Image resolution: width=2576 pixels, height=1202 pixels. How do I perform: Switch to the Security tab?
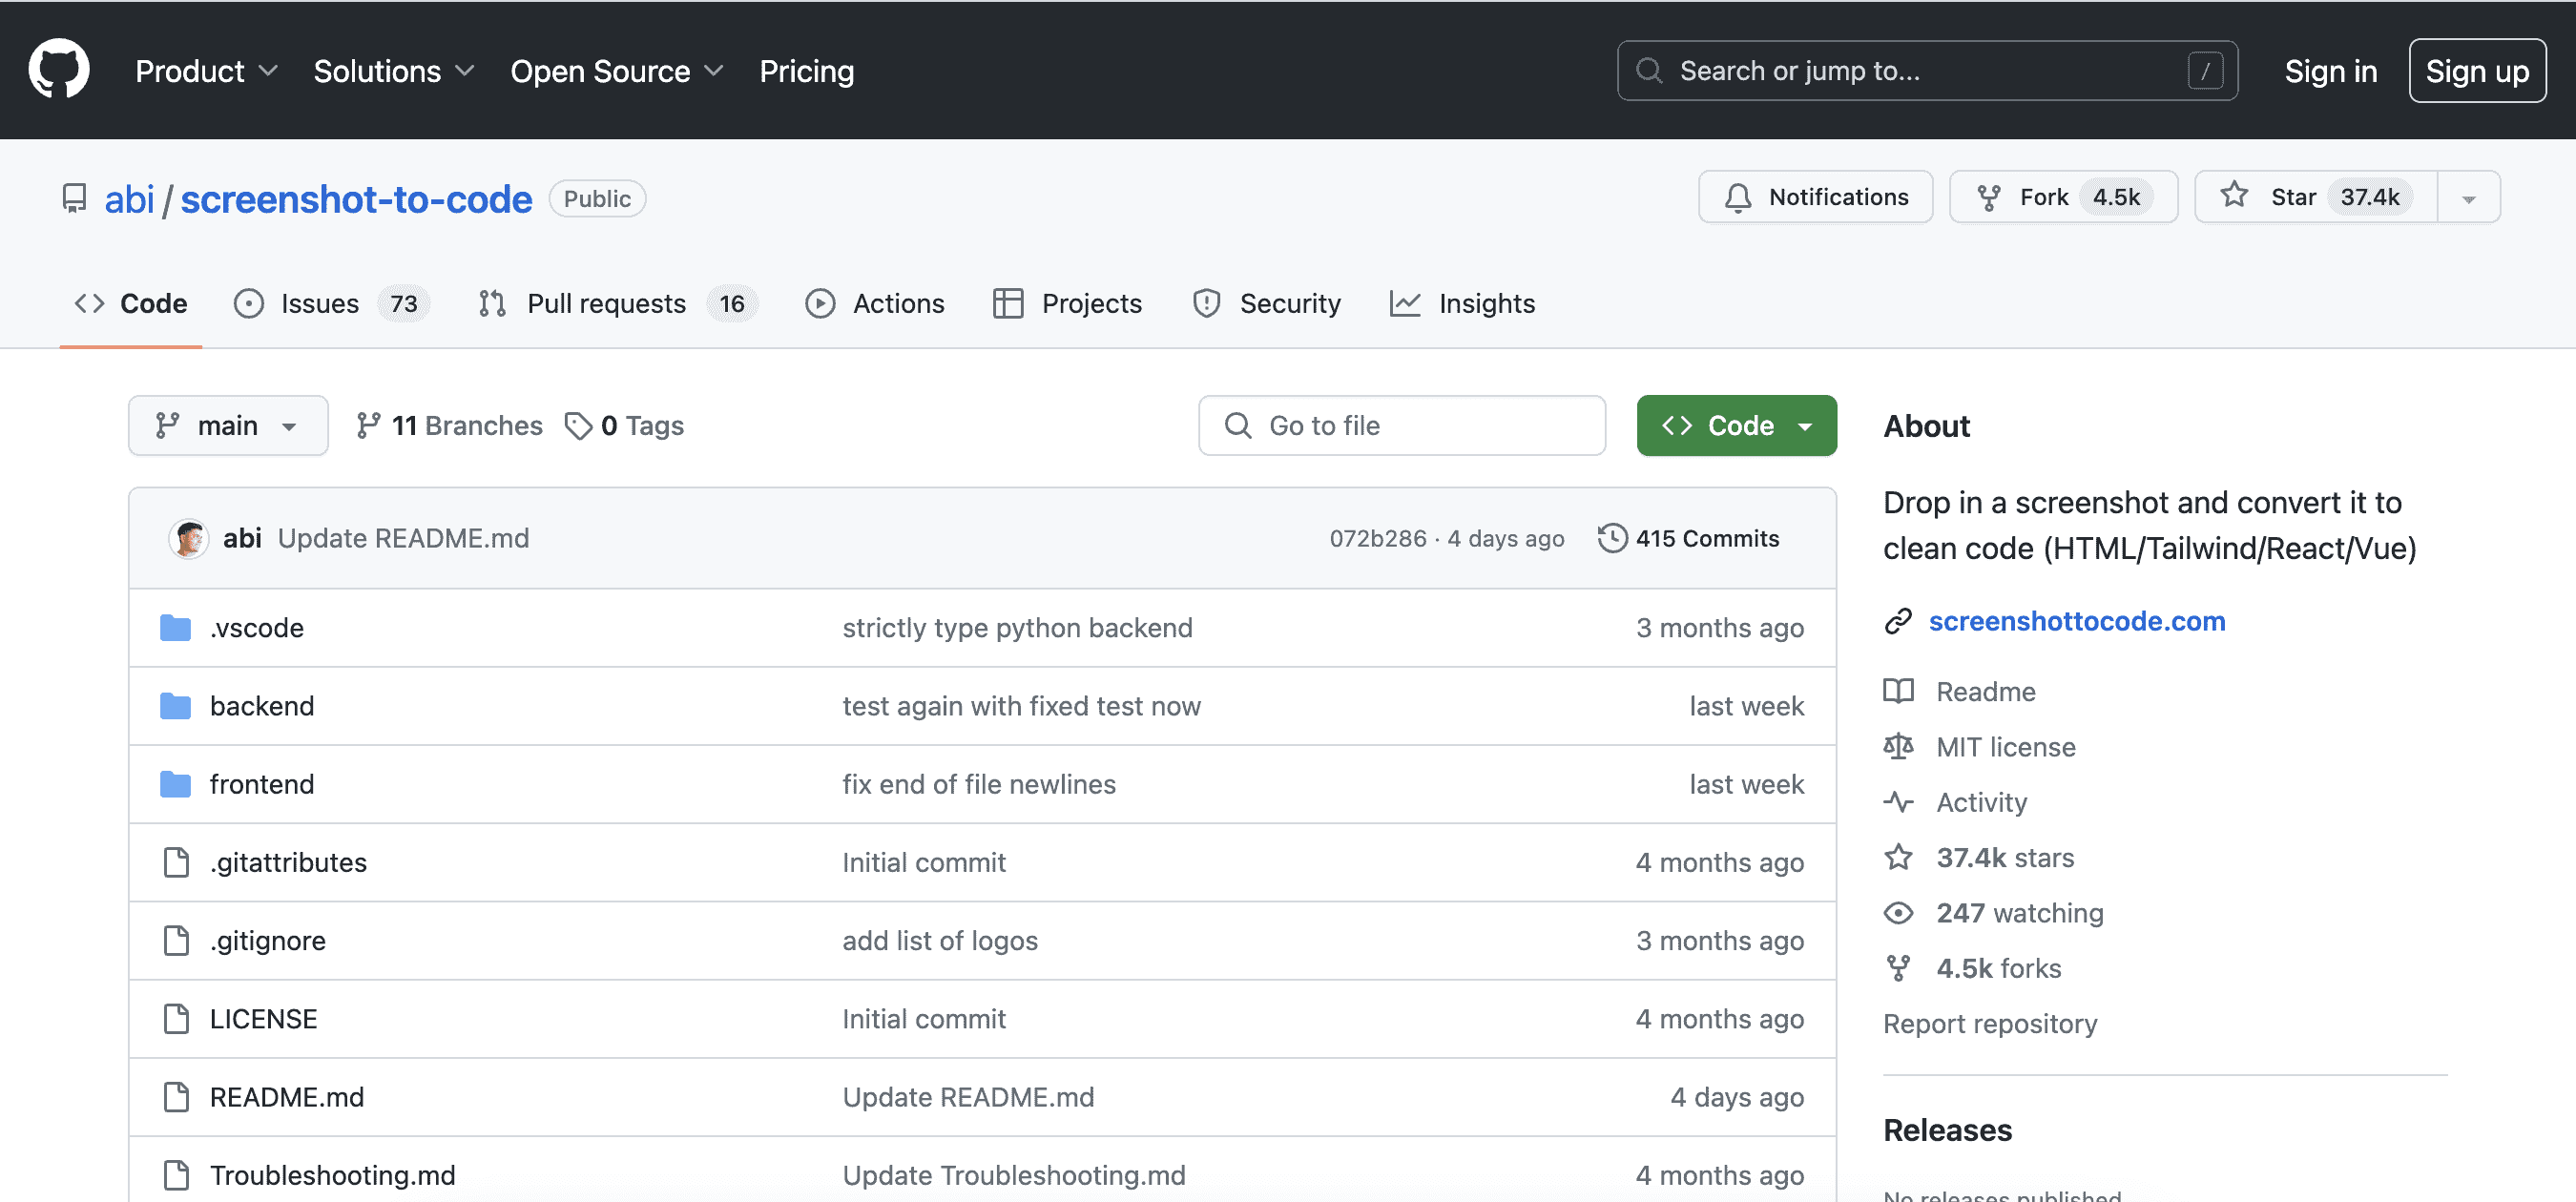point(1266,304)
